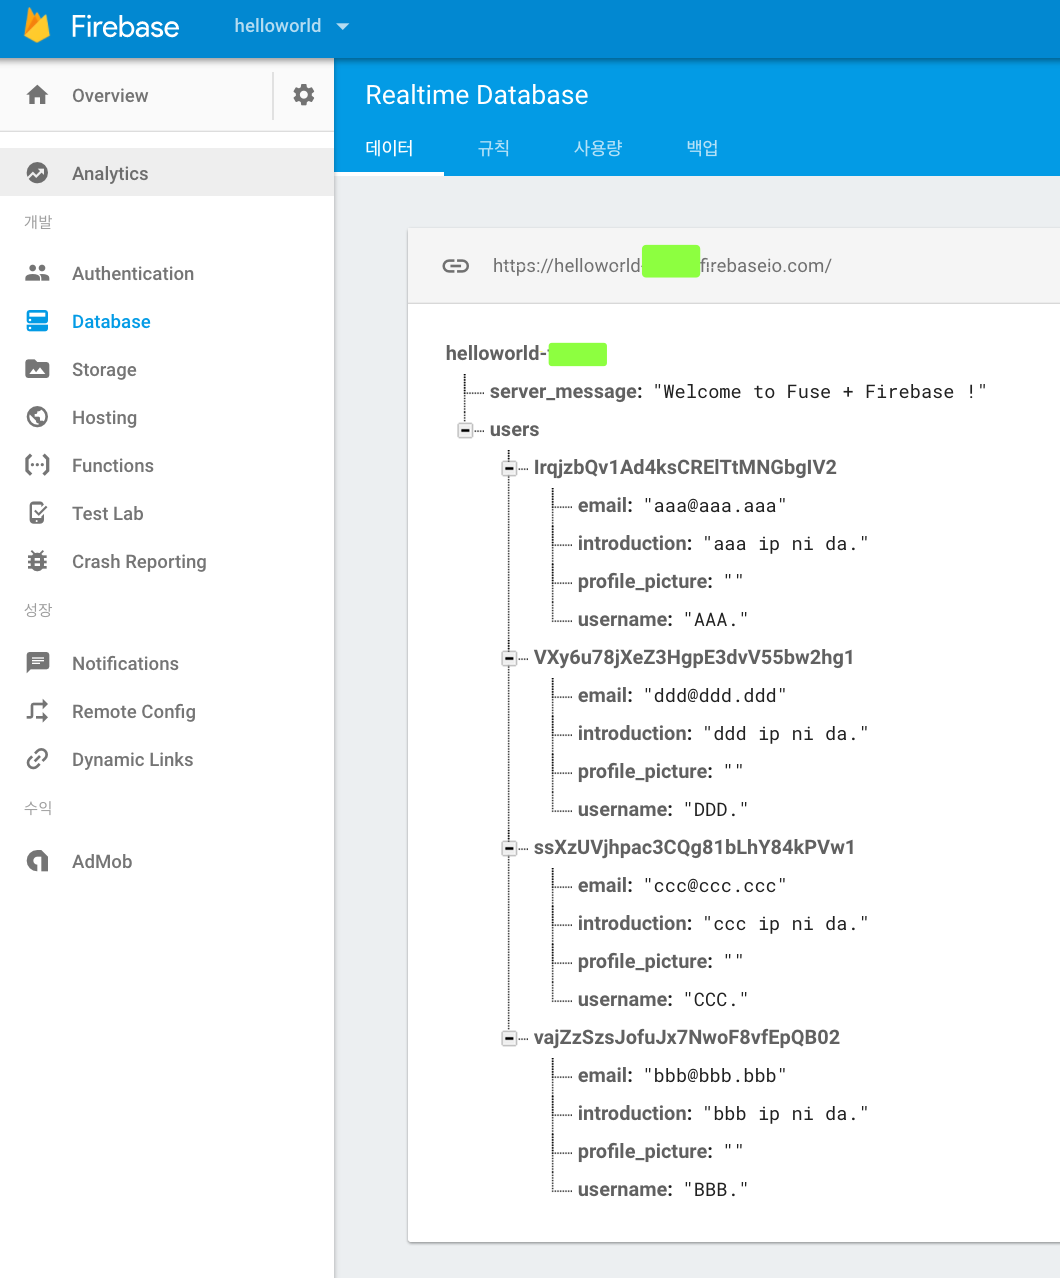The width and height of the screenshot is (1060, 1278).
Task: Select the server_message key
Action: pos(566,392)
